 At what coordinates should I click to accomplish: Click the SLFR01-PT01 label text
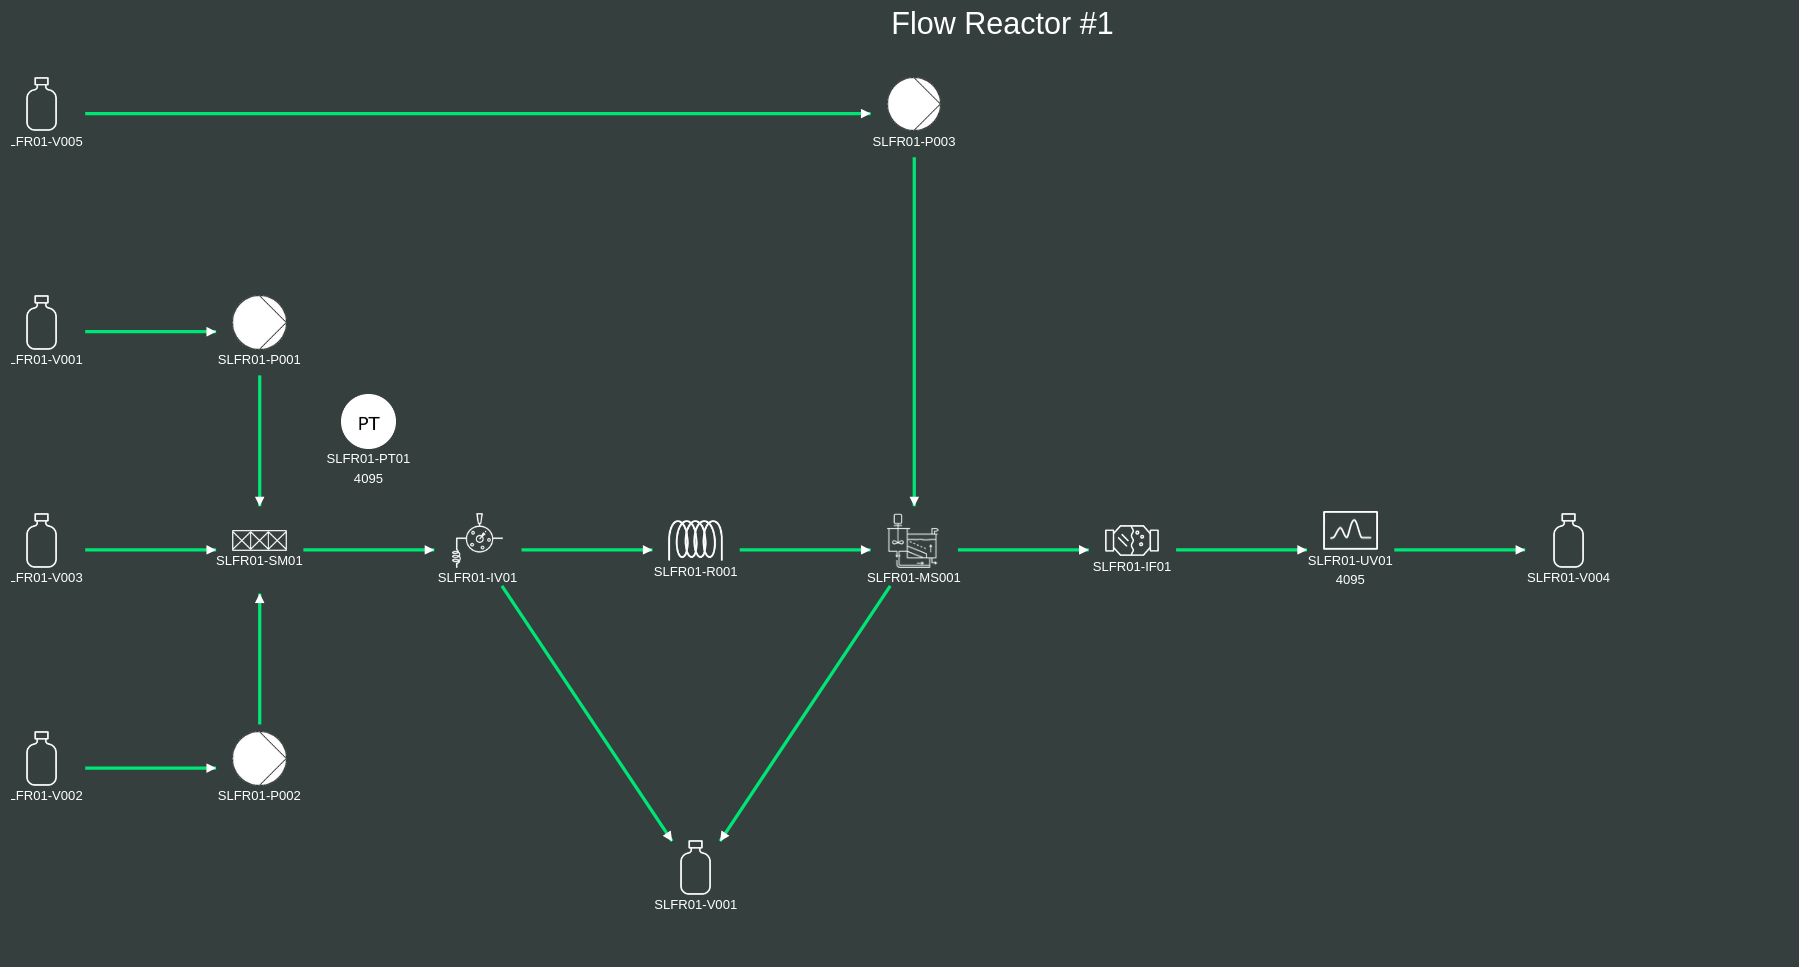368,459
